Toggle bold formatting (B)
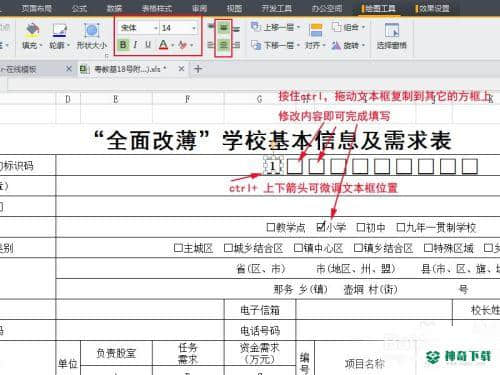The width and height of the screenshot is (500, 375). (x=123, y=44)
